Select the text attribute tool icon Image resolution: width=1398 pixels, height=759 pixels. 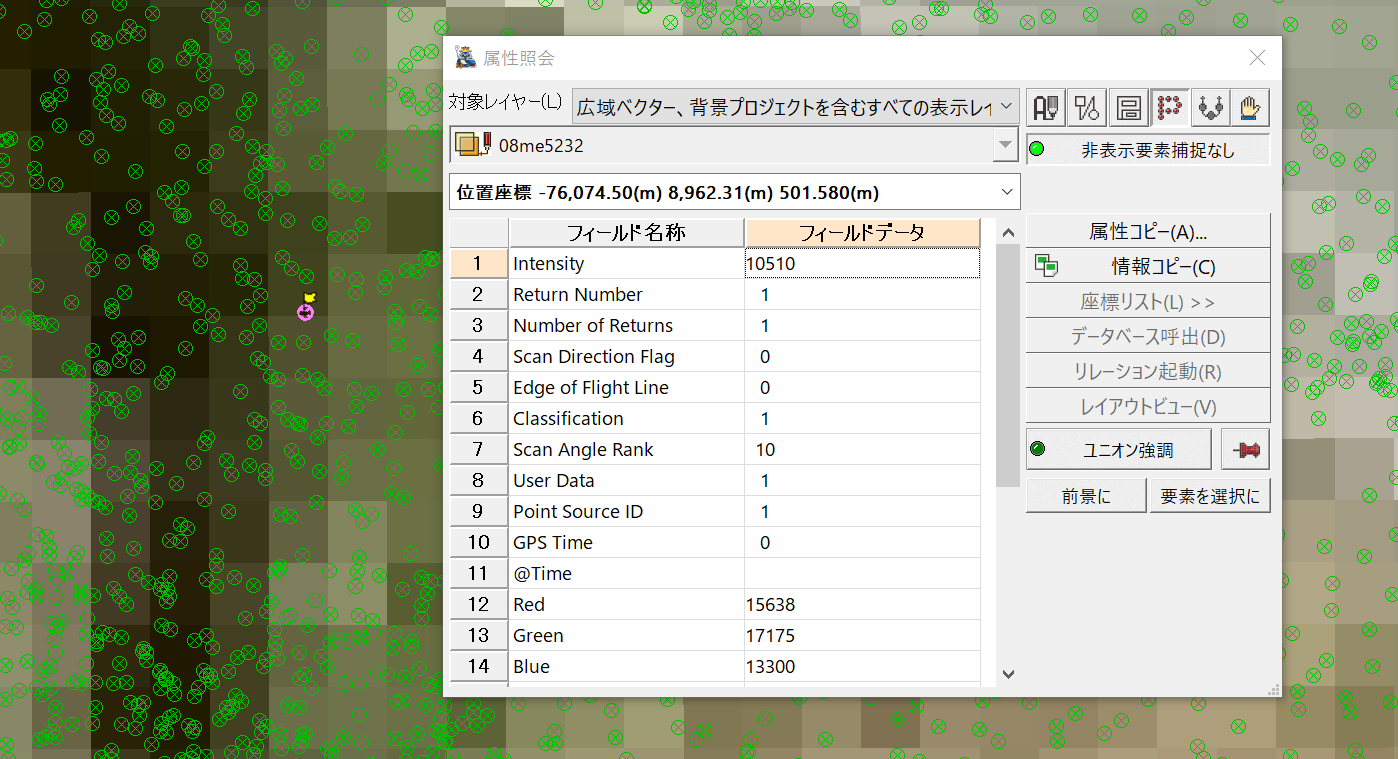point(1047,107)
